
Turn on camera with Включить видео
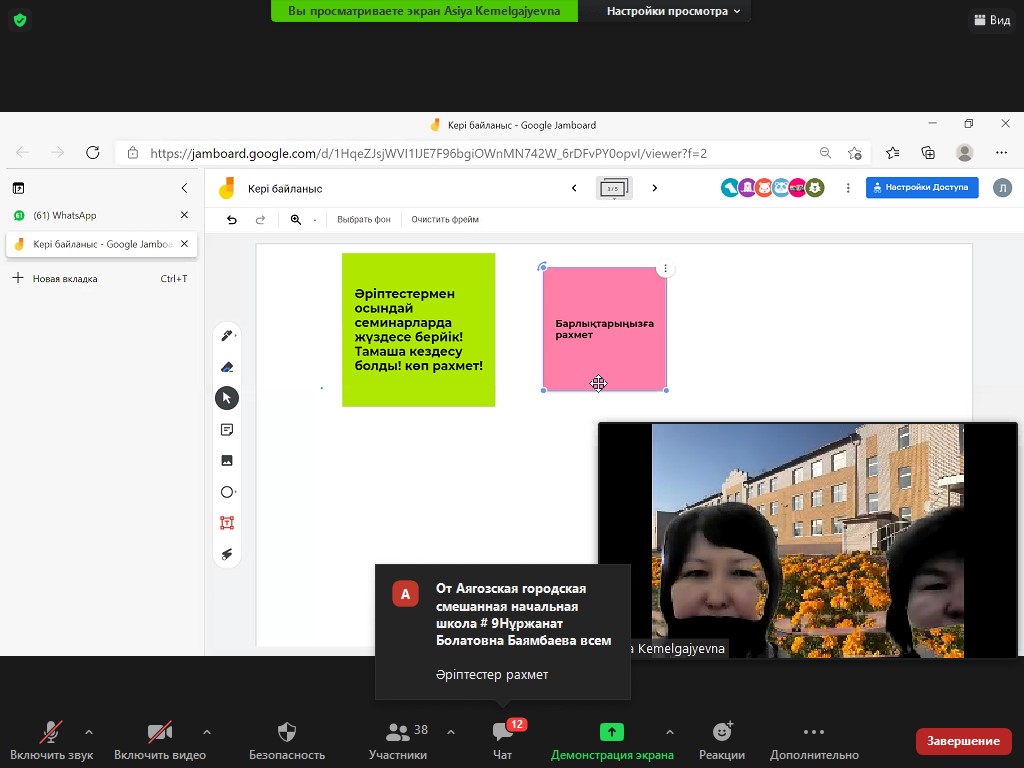(x=159, y=741)
